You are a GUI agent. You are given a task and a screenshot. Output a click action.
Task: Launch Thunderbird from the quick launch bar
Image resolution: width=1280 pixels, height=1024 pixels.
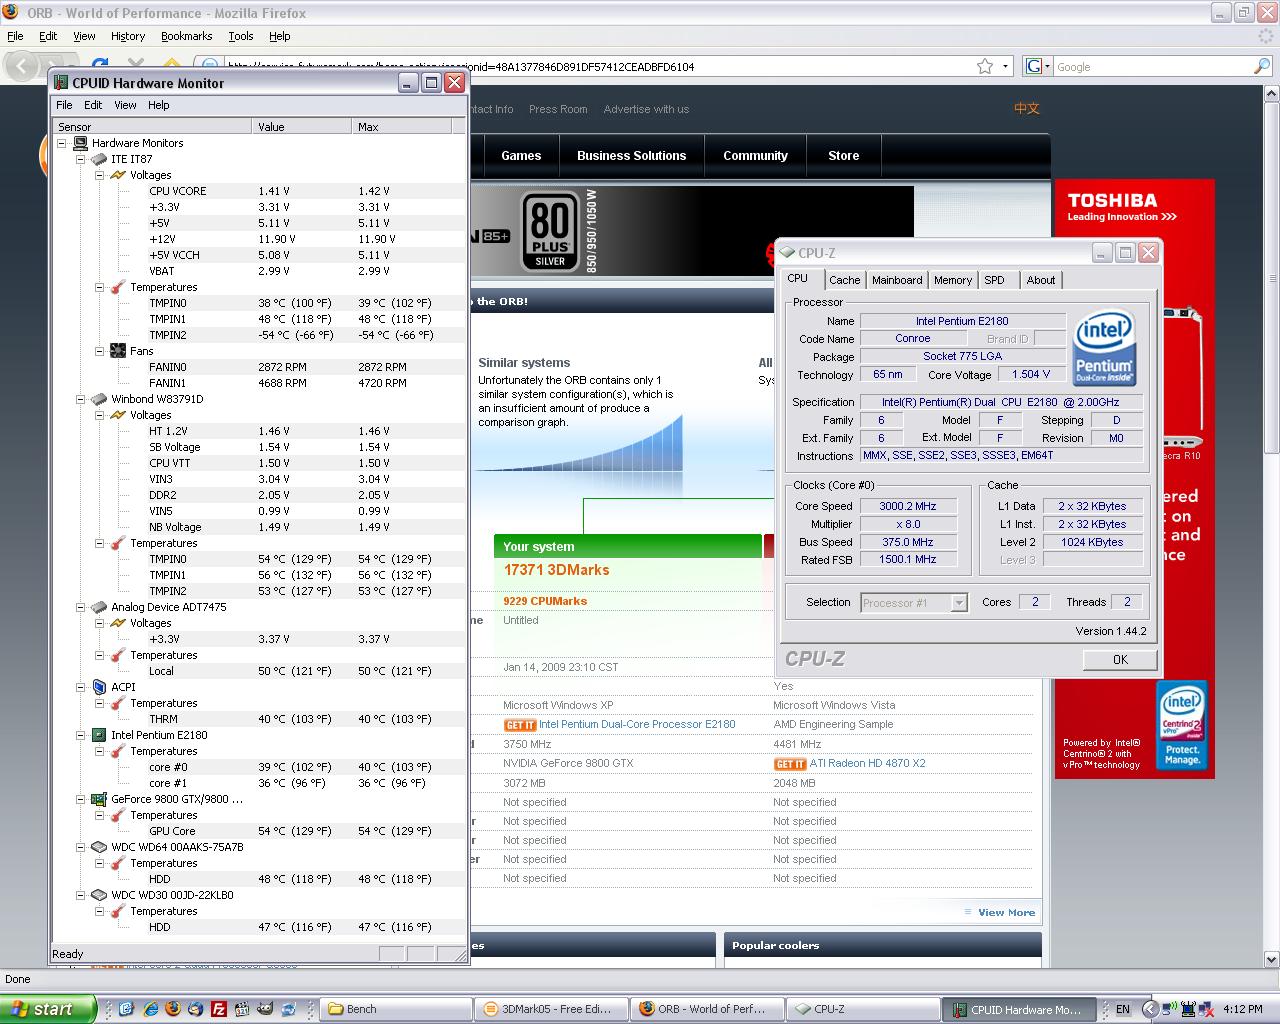(195, 1009)
